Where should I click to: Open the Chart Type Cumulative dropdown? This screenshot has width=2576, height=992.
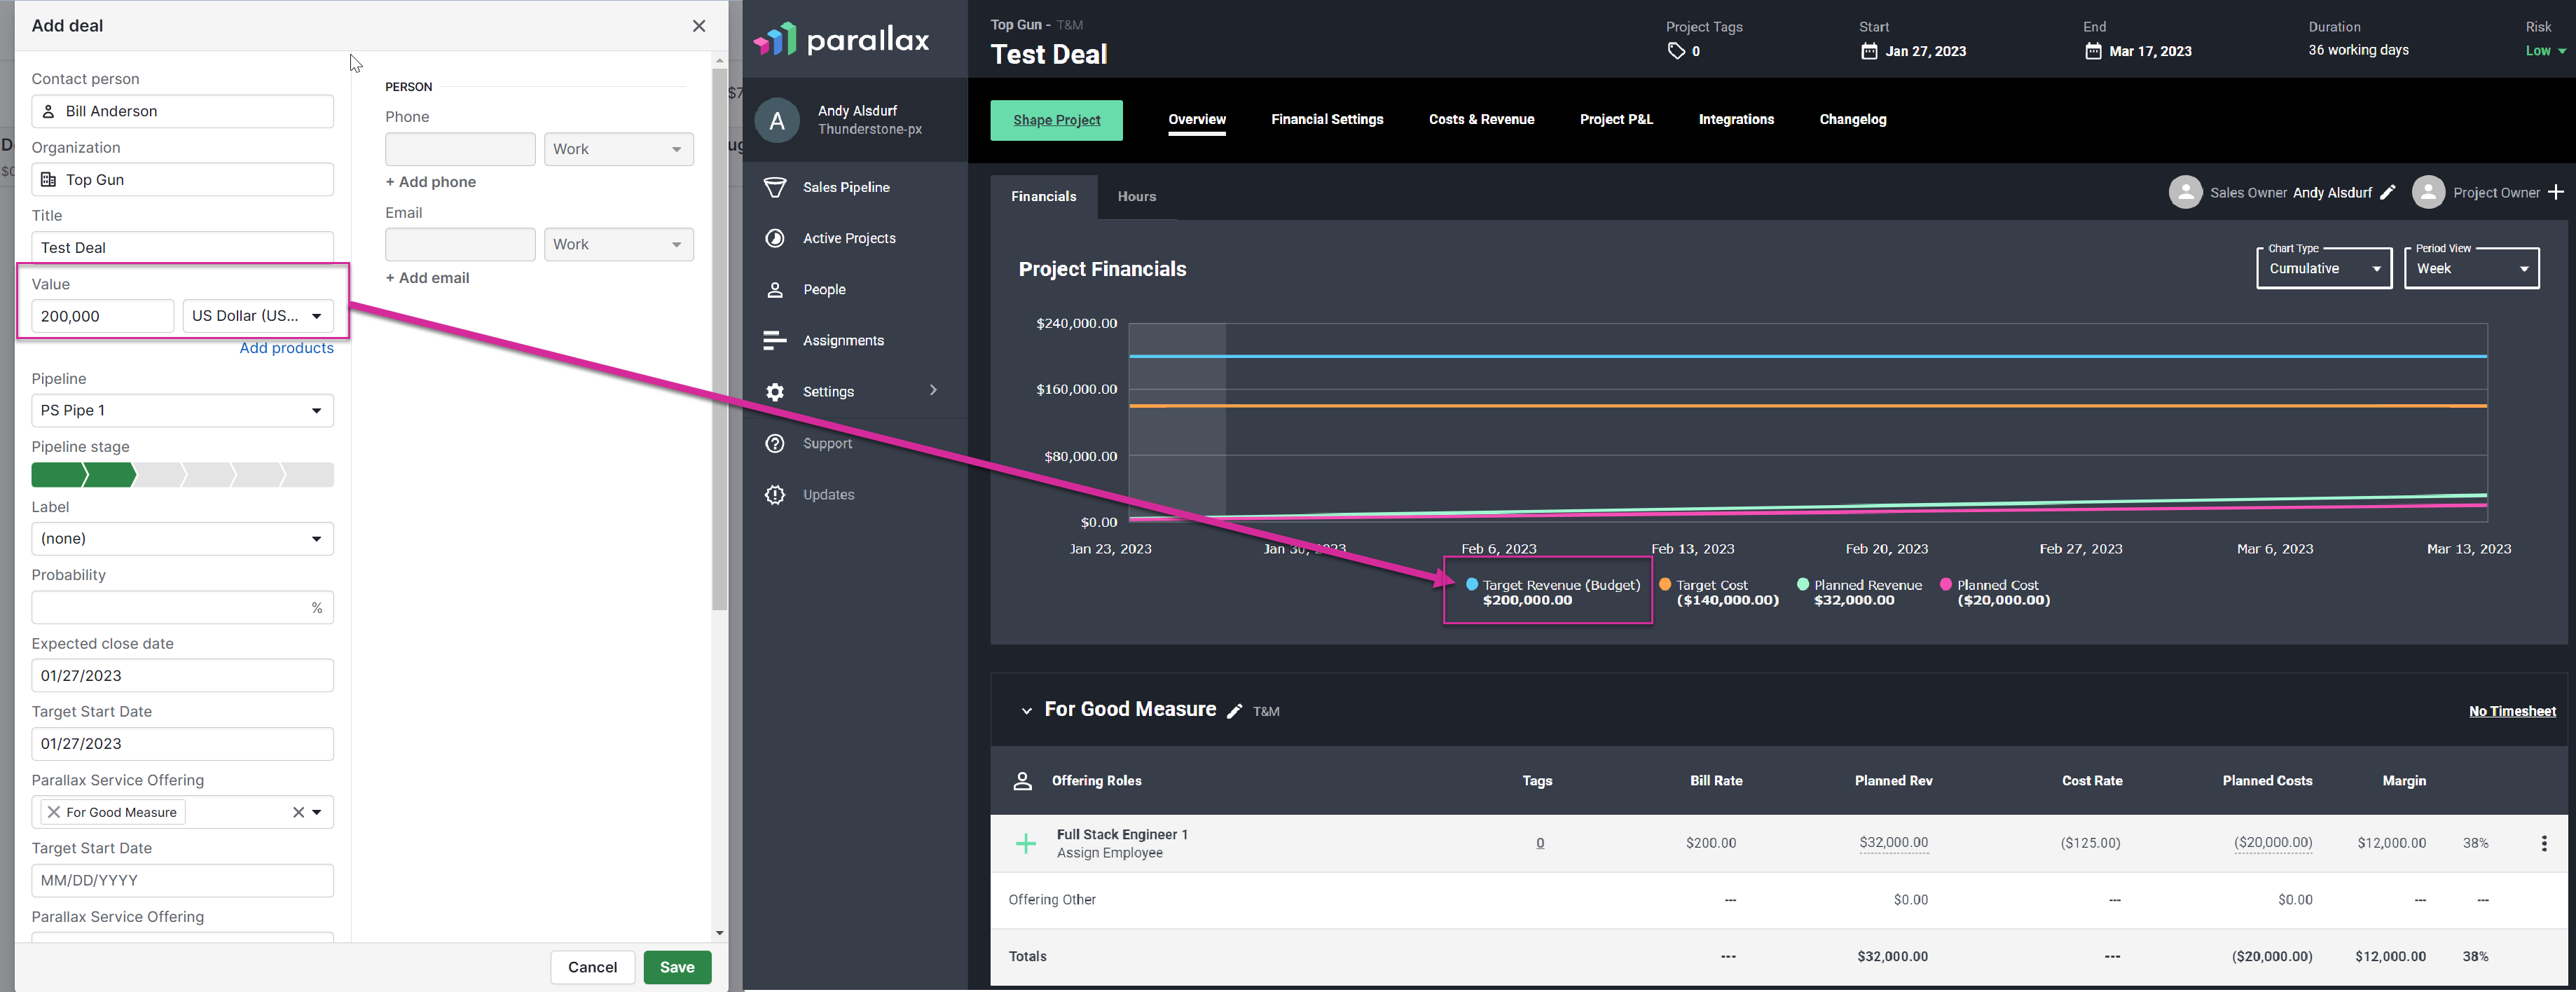point(2324,268)
